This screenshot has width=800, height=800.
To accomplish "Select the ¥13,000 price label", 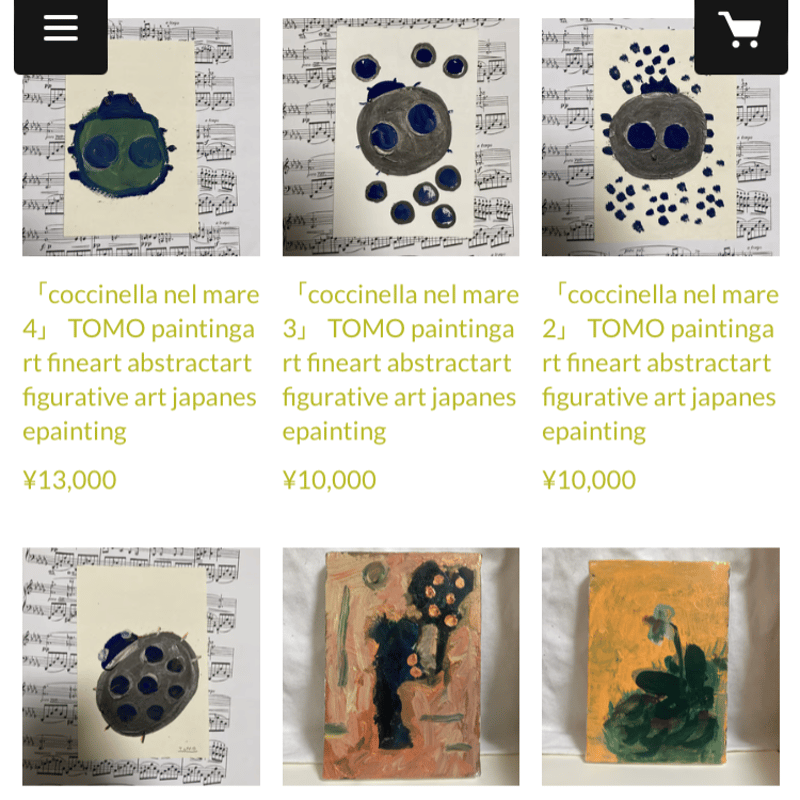I will tap(70, 480).
